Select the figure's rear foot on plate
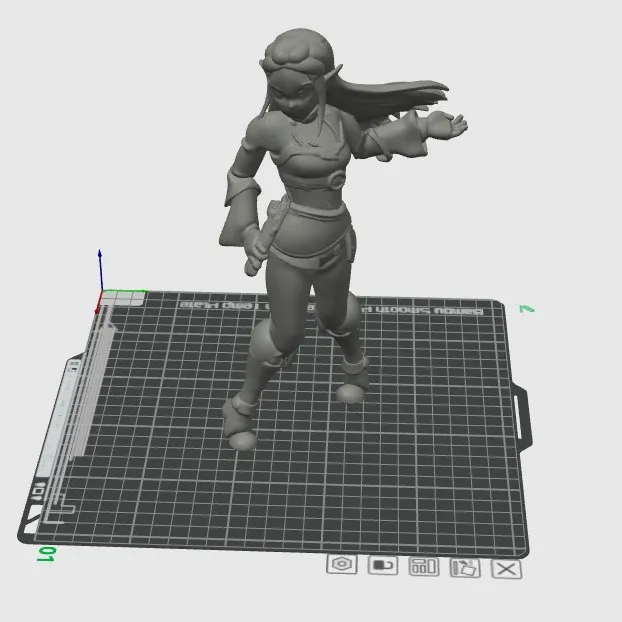 [353, 382]
